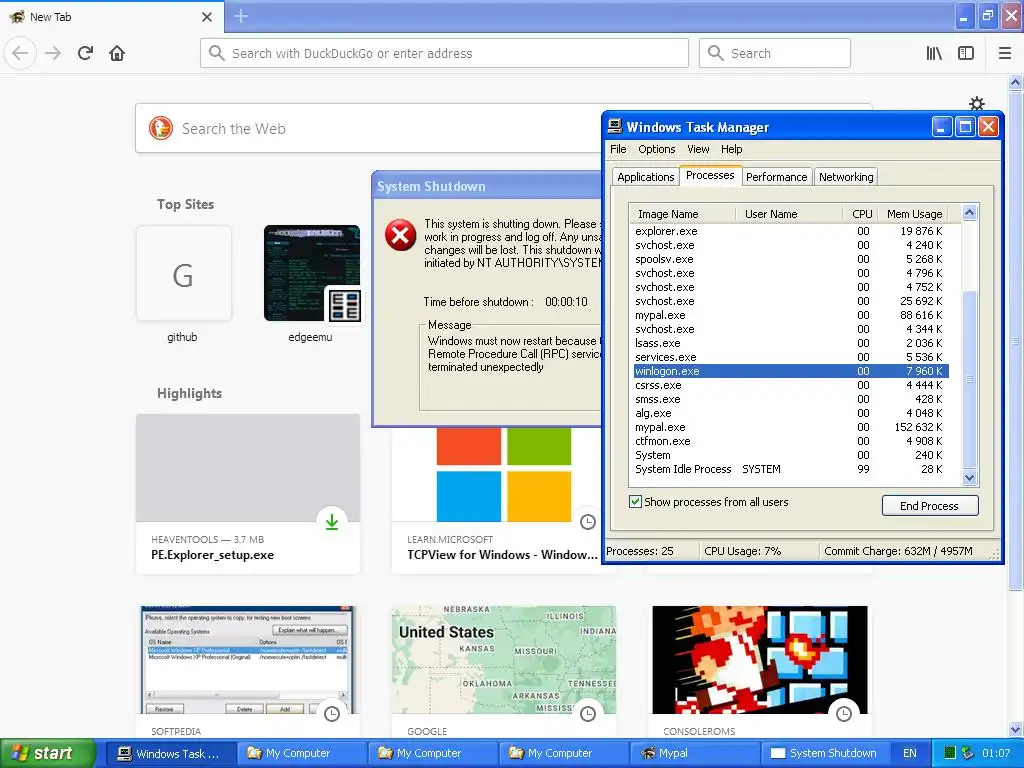1024x768 pixels.
Task: Open the Library bookmarks icon
Action: pos(934,53)
